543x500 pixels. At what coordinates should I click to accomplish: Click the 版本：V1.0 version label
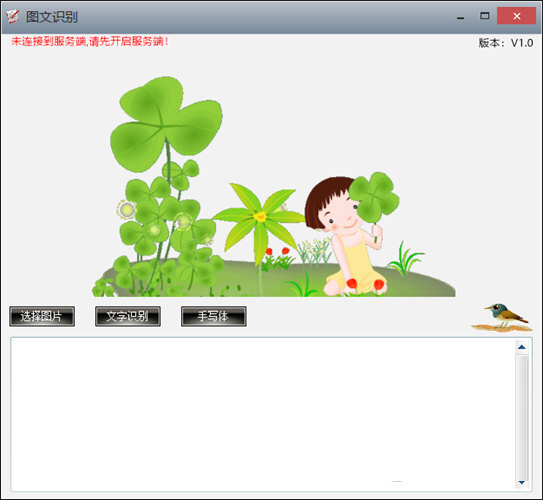click(x=506, y=43)
